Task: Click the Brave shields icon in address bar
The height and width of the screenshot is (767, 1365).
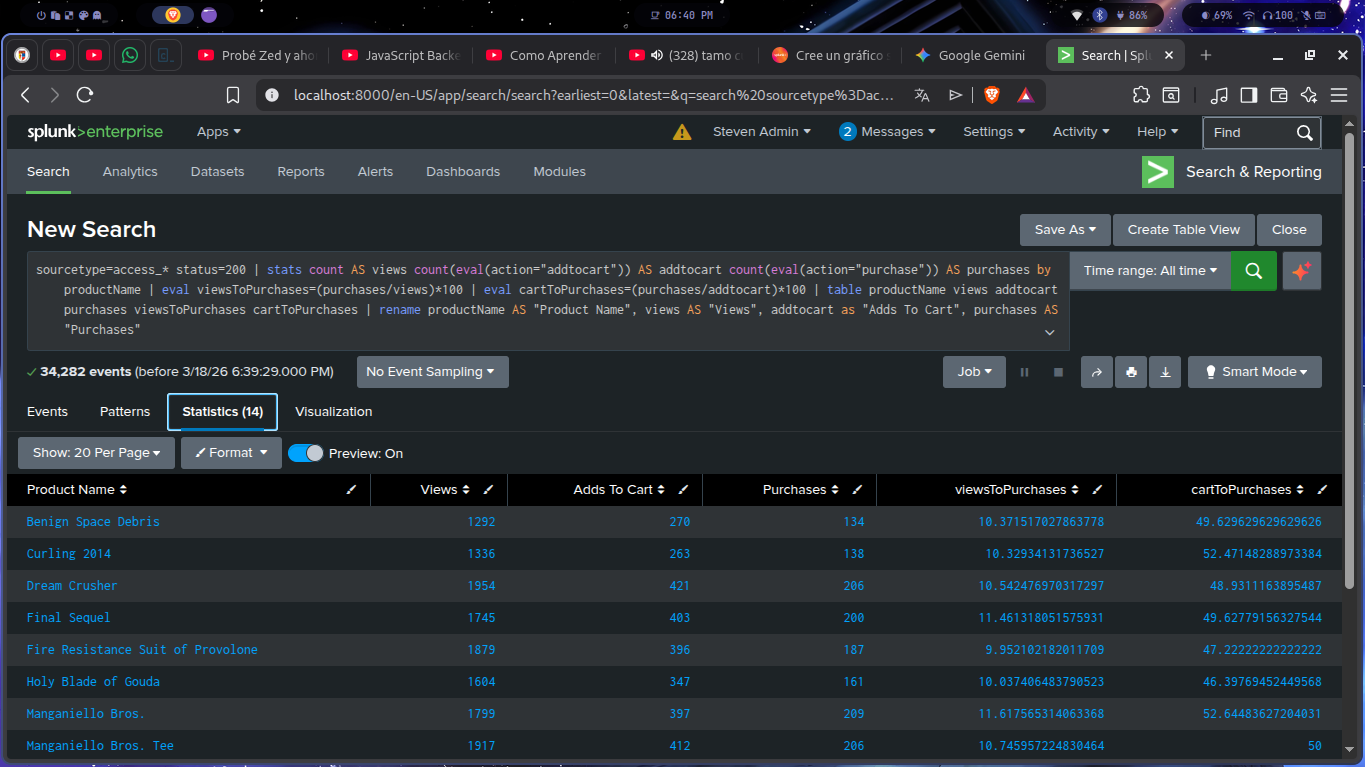Action: [991, 95]
